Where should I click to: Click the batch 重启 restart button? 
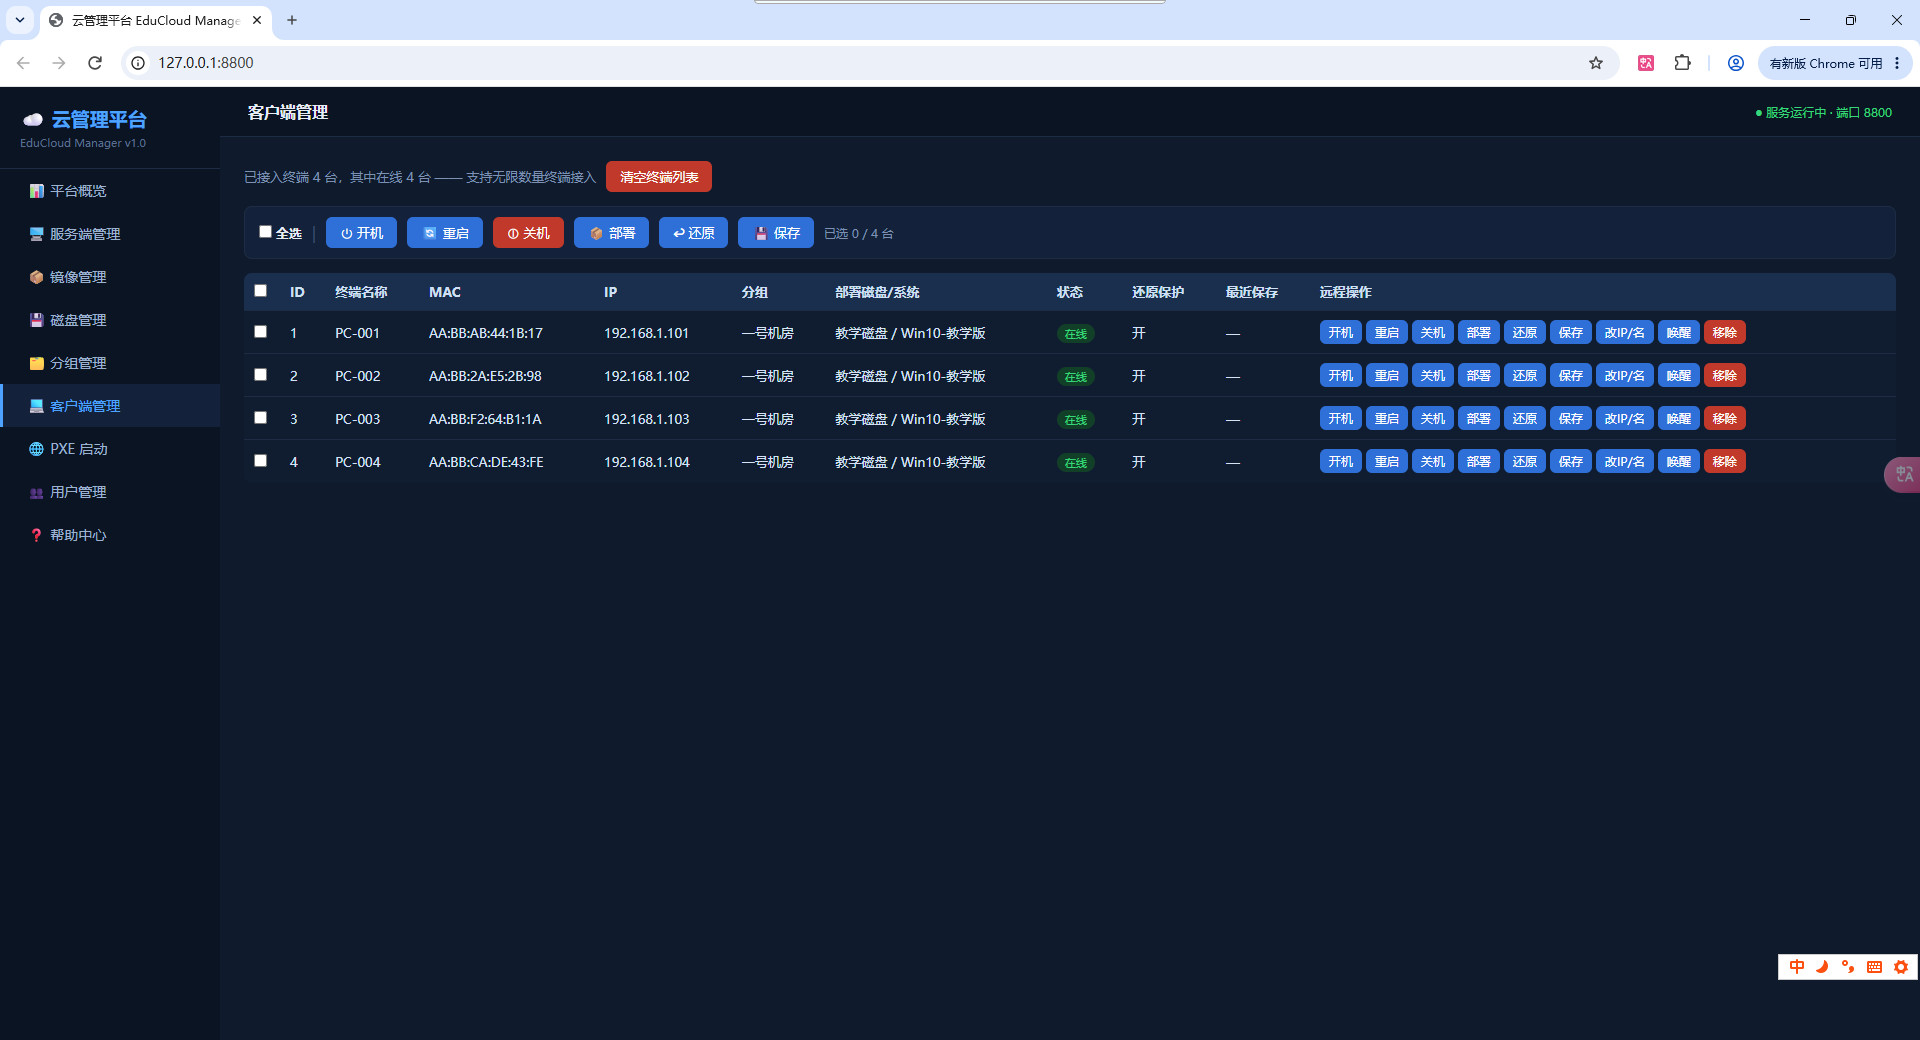tap(445, 233)
